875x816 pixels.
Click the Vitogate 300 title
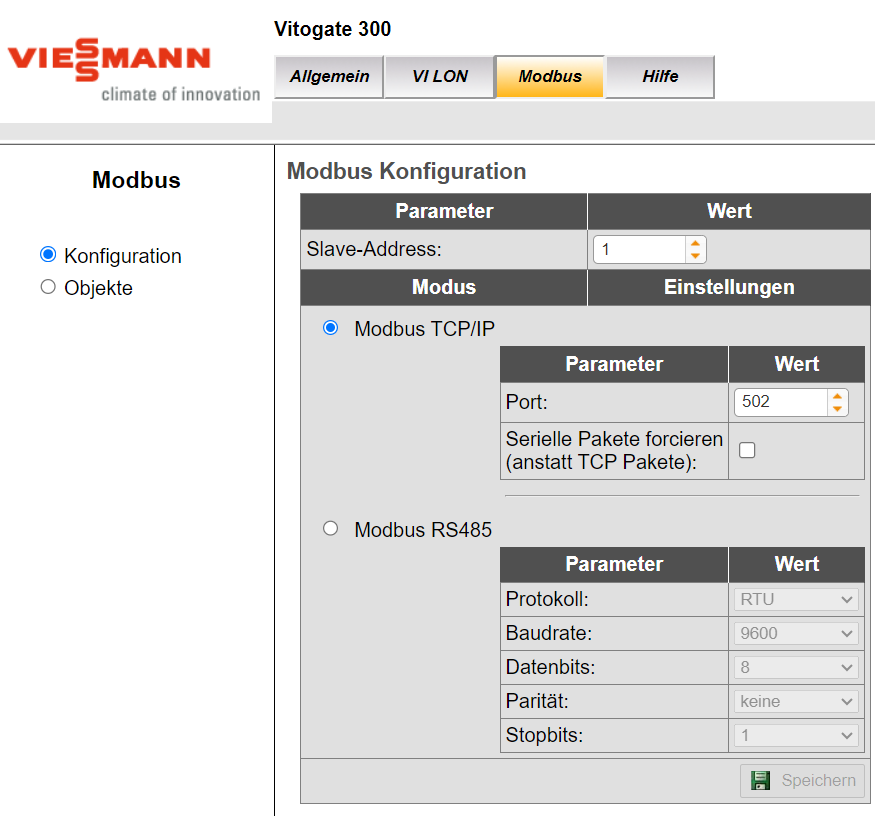(x=333, y=29)
